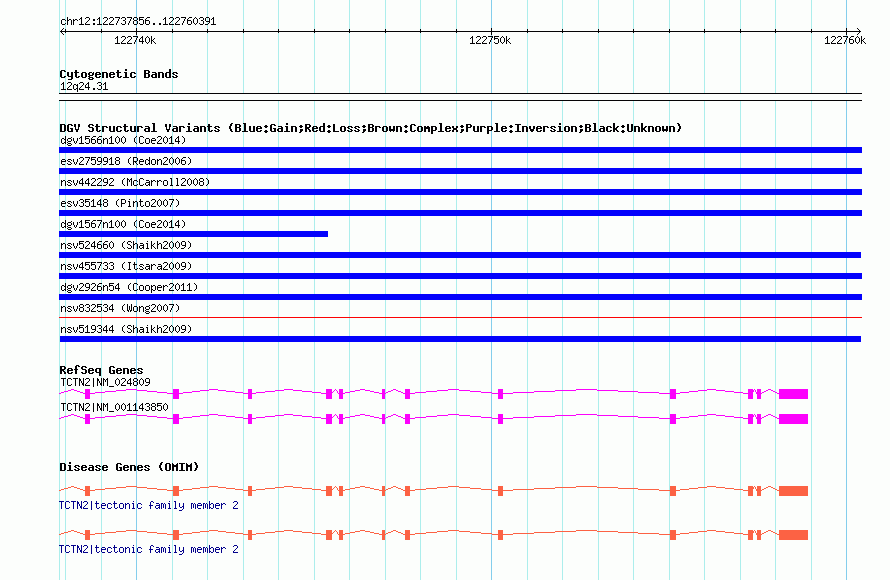Click the 122750k ruler tick label
The width and height of the screenshot is (890, 580).
[490, 40]
